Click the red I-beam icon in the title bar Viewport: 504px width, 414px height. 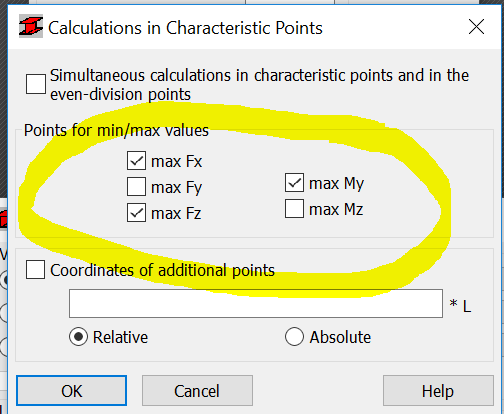pyautogui.click(x=31, y=26)
